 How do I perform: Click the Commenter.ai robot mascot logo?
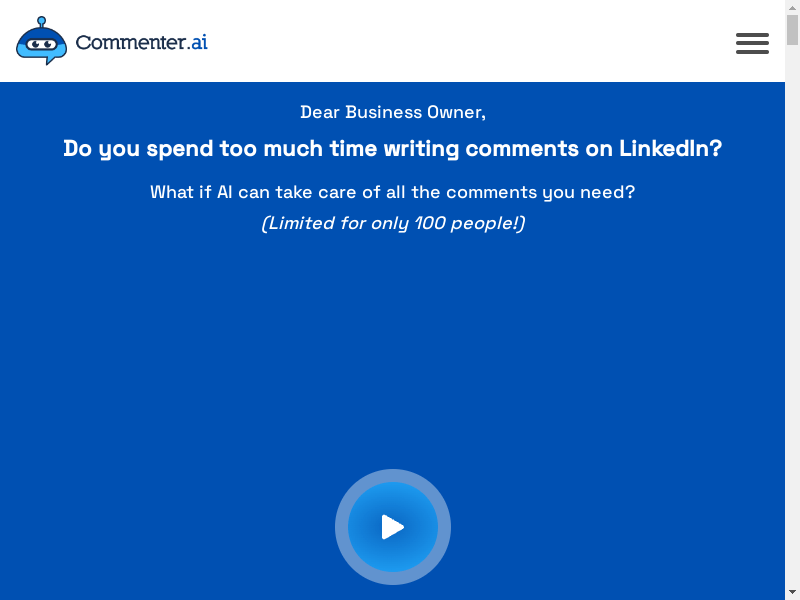(41, 41)
